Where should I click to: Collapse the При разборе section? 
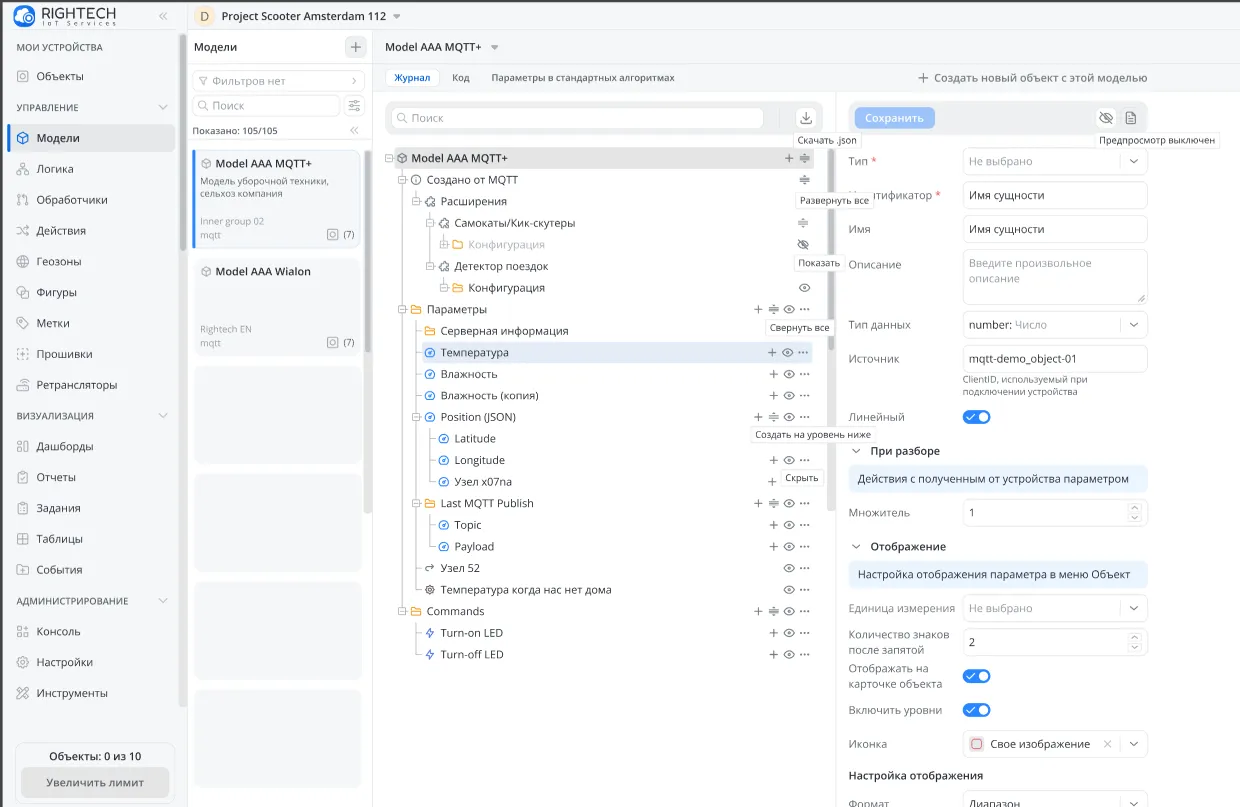point(856,451)
